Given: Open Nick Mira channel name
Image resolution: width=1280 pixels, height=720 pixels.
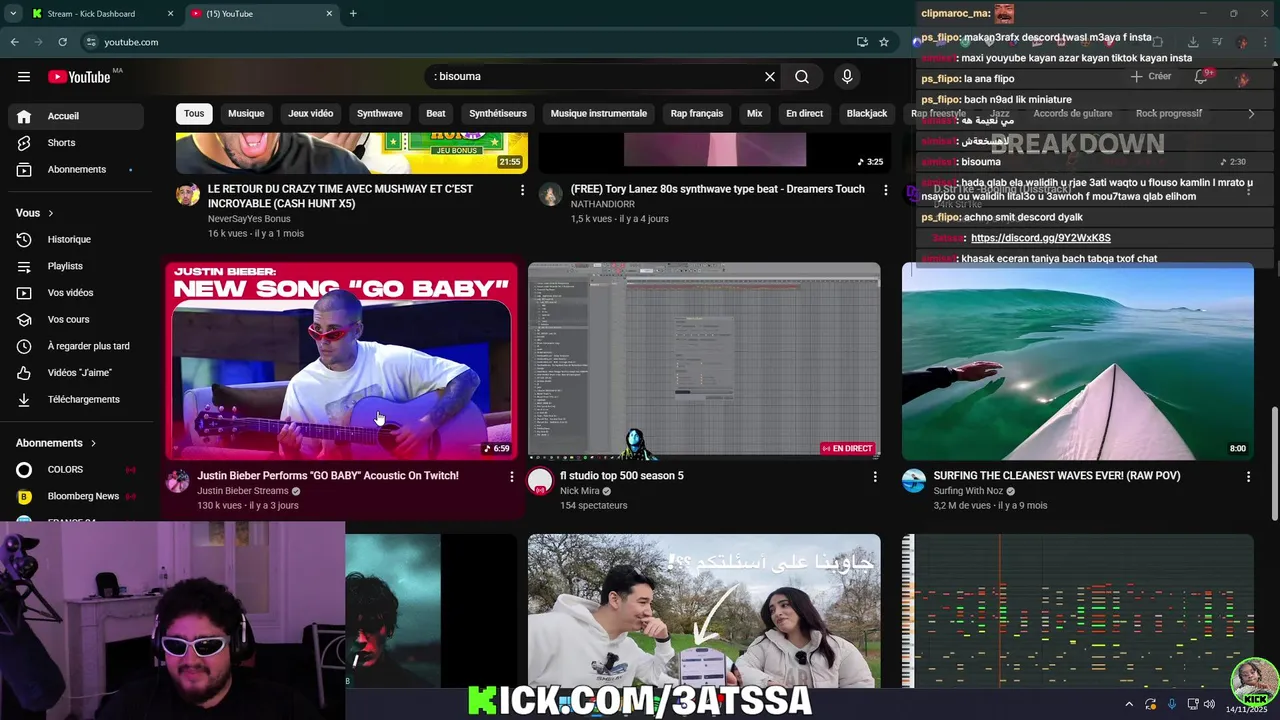Looking at the screenshot, I should (580, 491).
